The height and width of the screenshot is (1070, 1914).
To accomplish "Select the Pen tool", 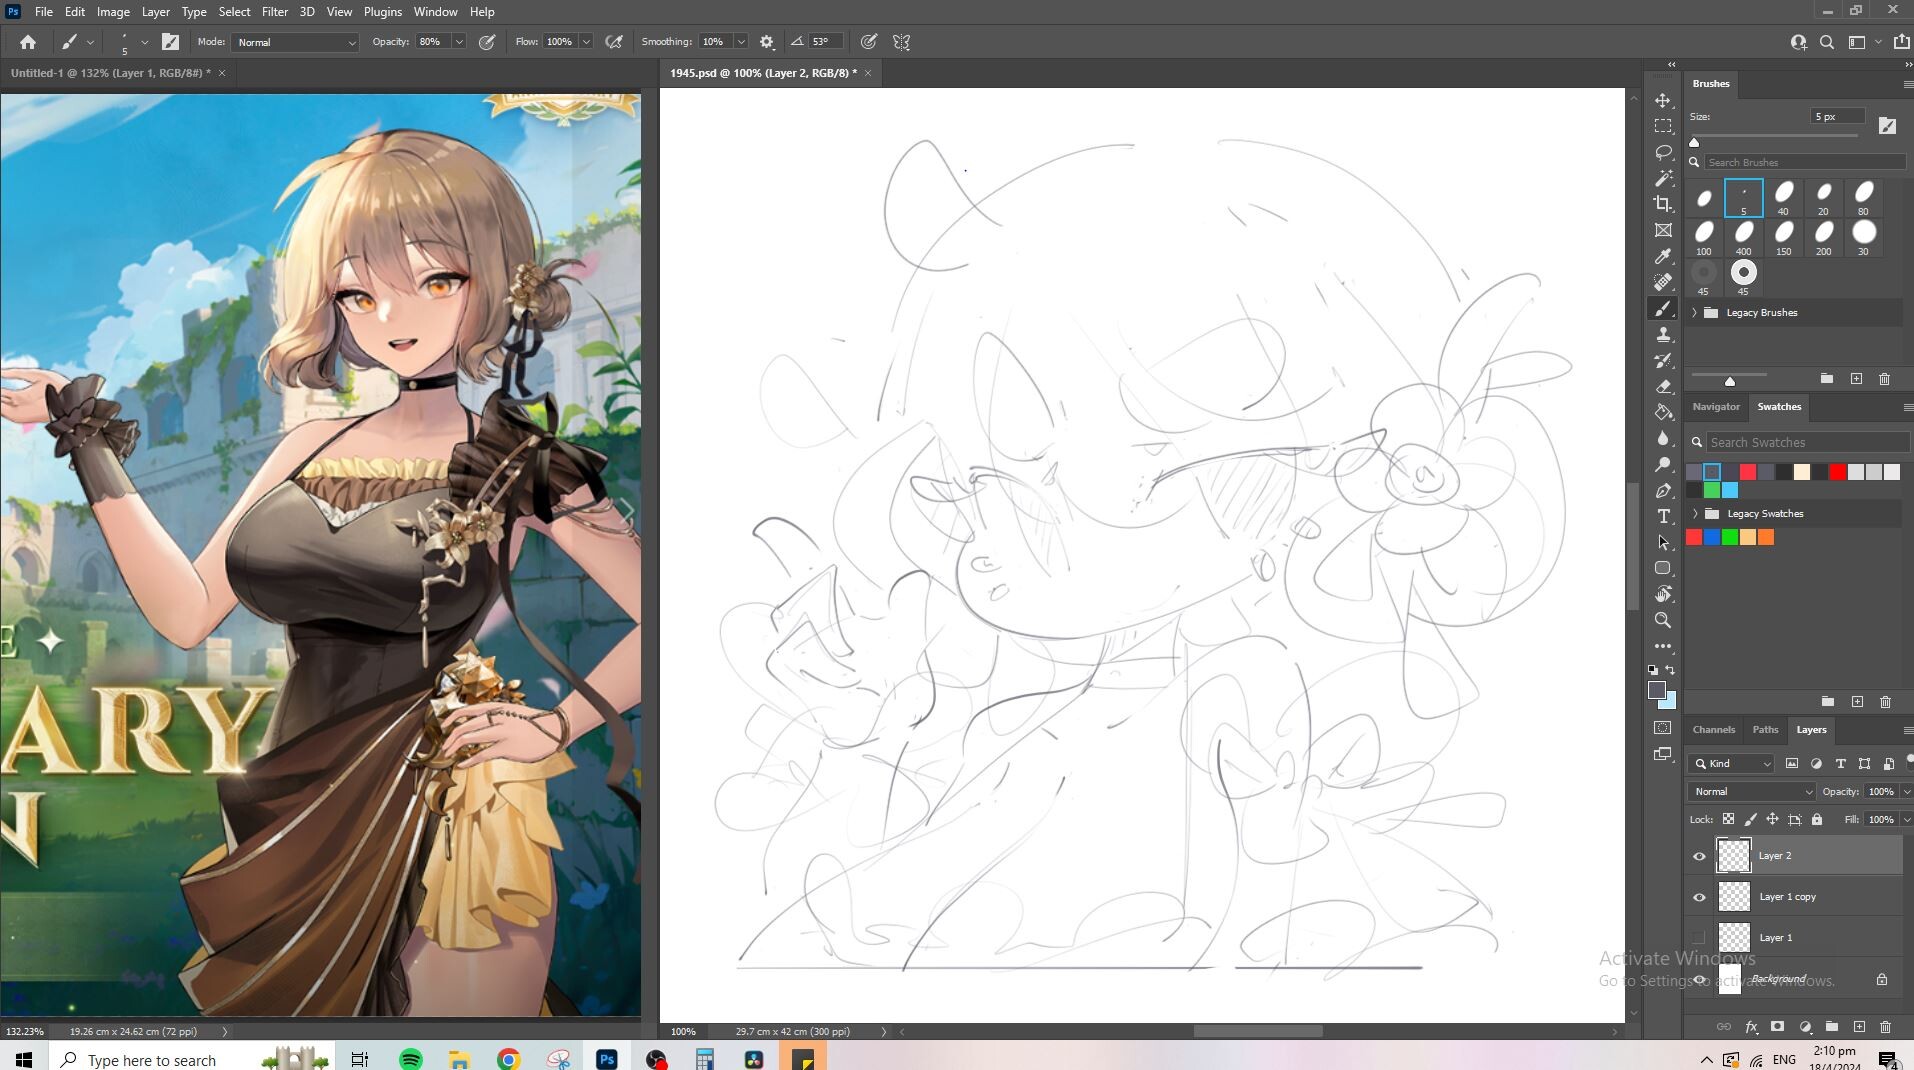I will click(1663, 490).
